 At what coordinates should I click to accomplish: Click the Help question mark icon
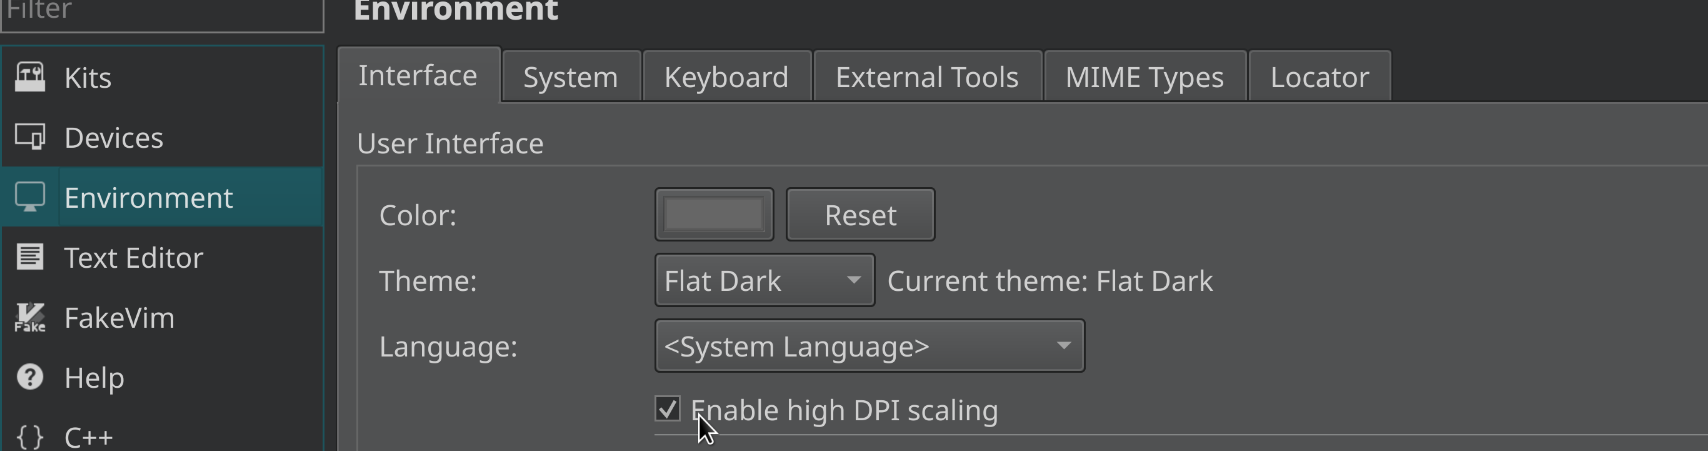pyautogui.click(x=30, y=377)
